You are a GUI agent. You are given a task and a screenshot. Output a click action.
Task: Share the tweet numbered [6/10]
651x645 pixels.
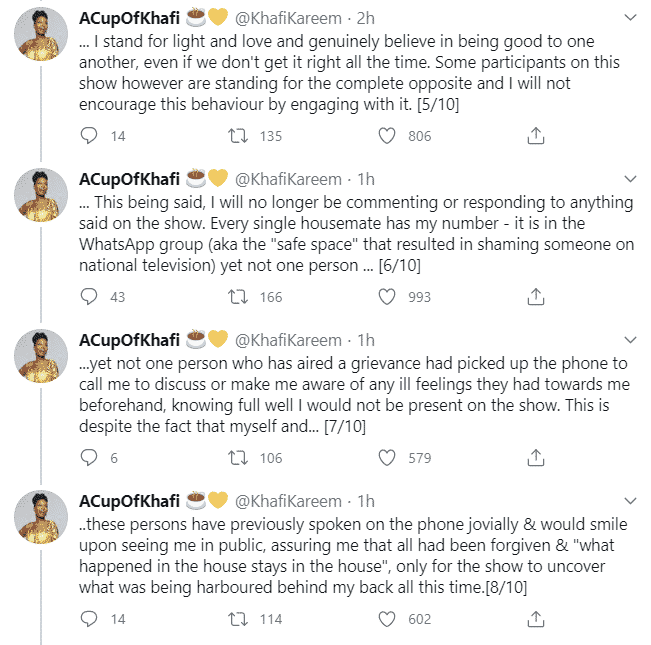535,296
